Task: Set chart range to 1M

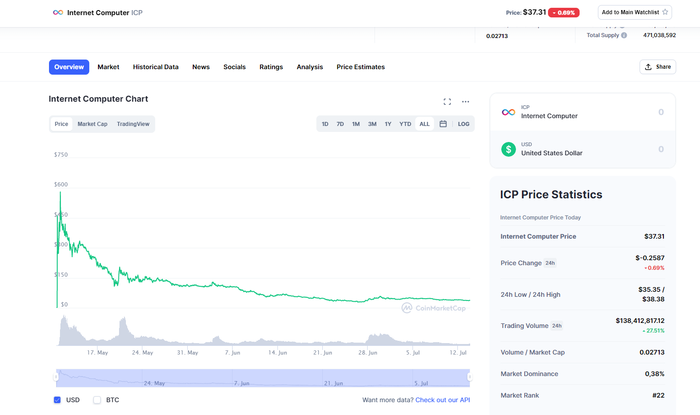Action: point(356,124)
